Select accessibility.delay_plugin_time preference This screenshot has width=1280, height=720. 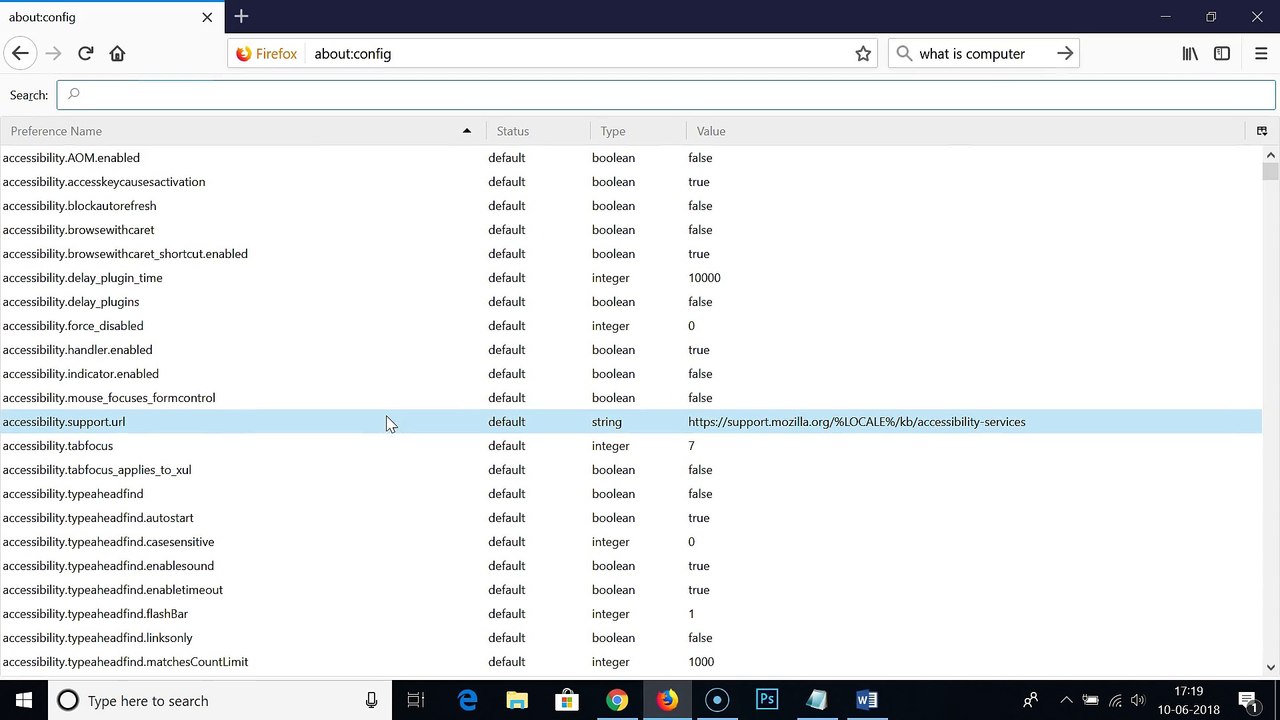pyautogui.click(x=631, y=278)
